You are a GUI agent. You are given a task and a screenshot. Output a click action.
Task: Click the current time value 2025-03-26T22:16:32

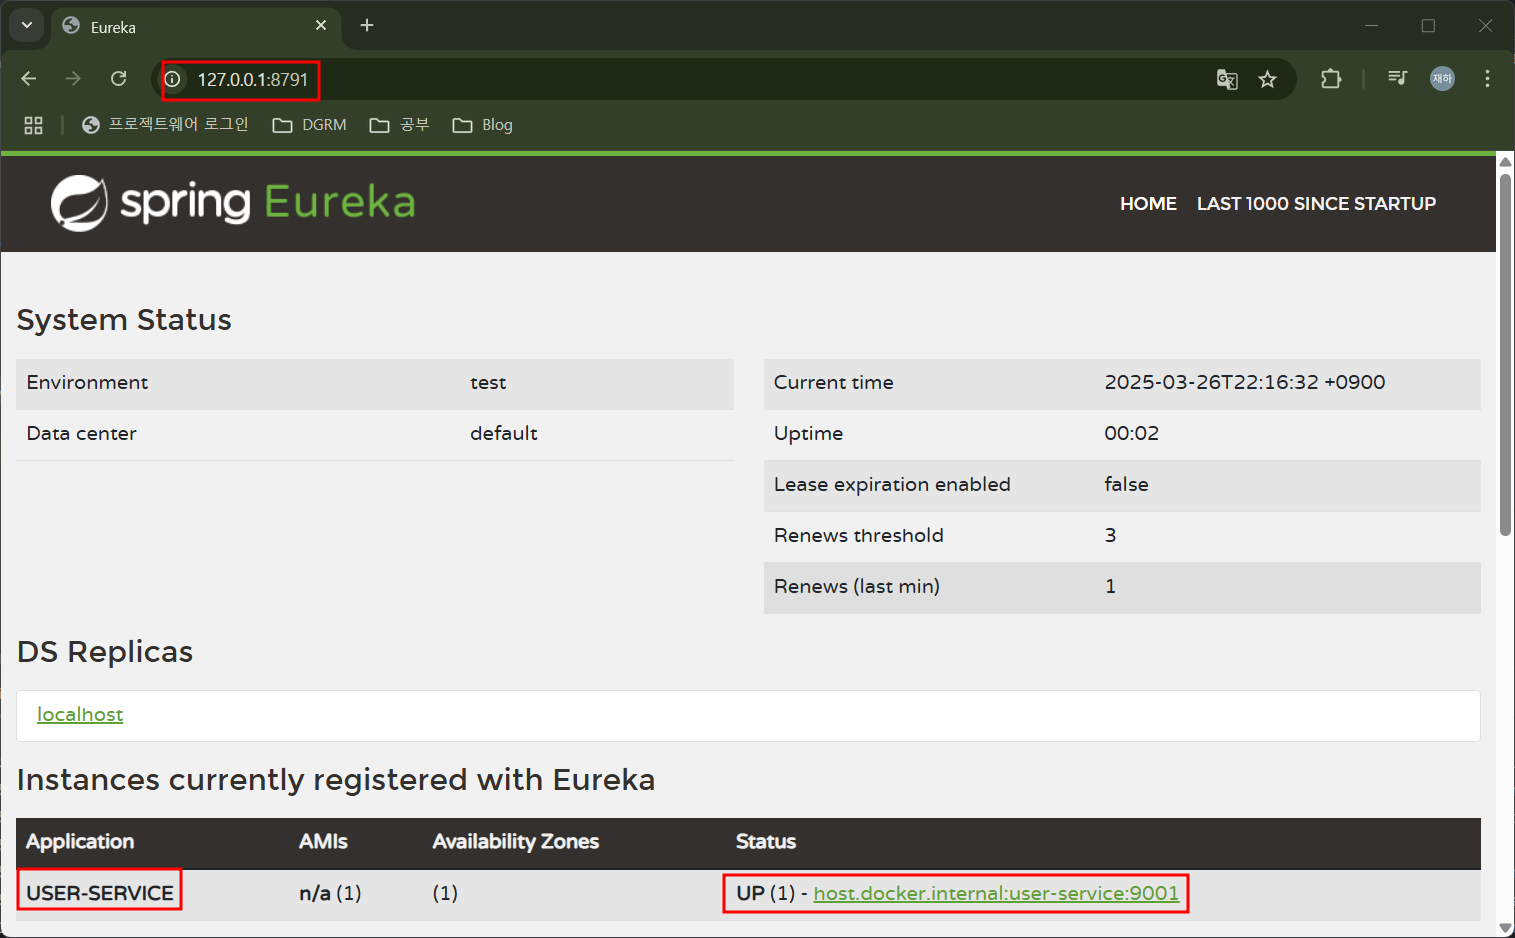point(1245,383)
